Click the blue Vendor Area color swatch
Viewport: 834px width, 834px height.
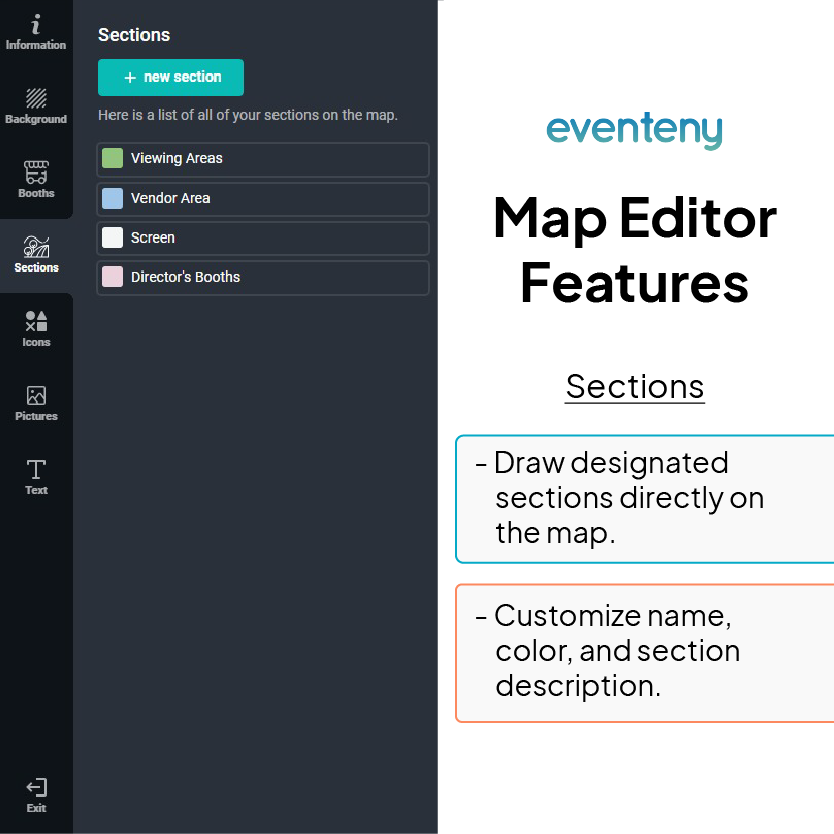click(x=112, y=198)
